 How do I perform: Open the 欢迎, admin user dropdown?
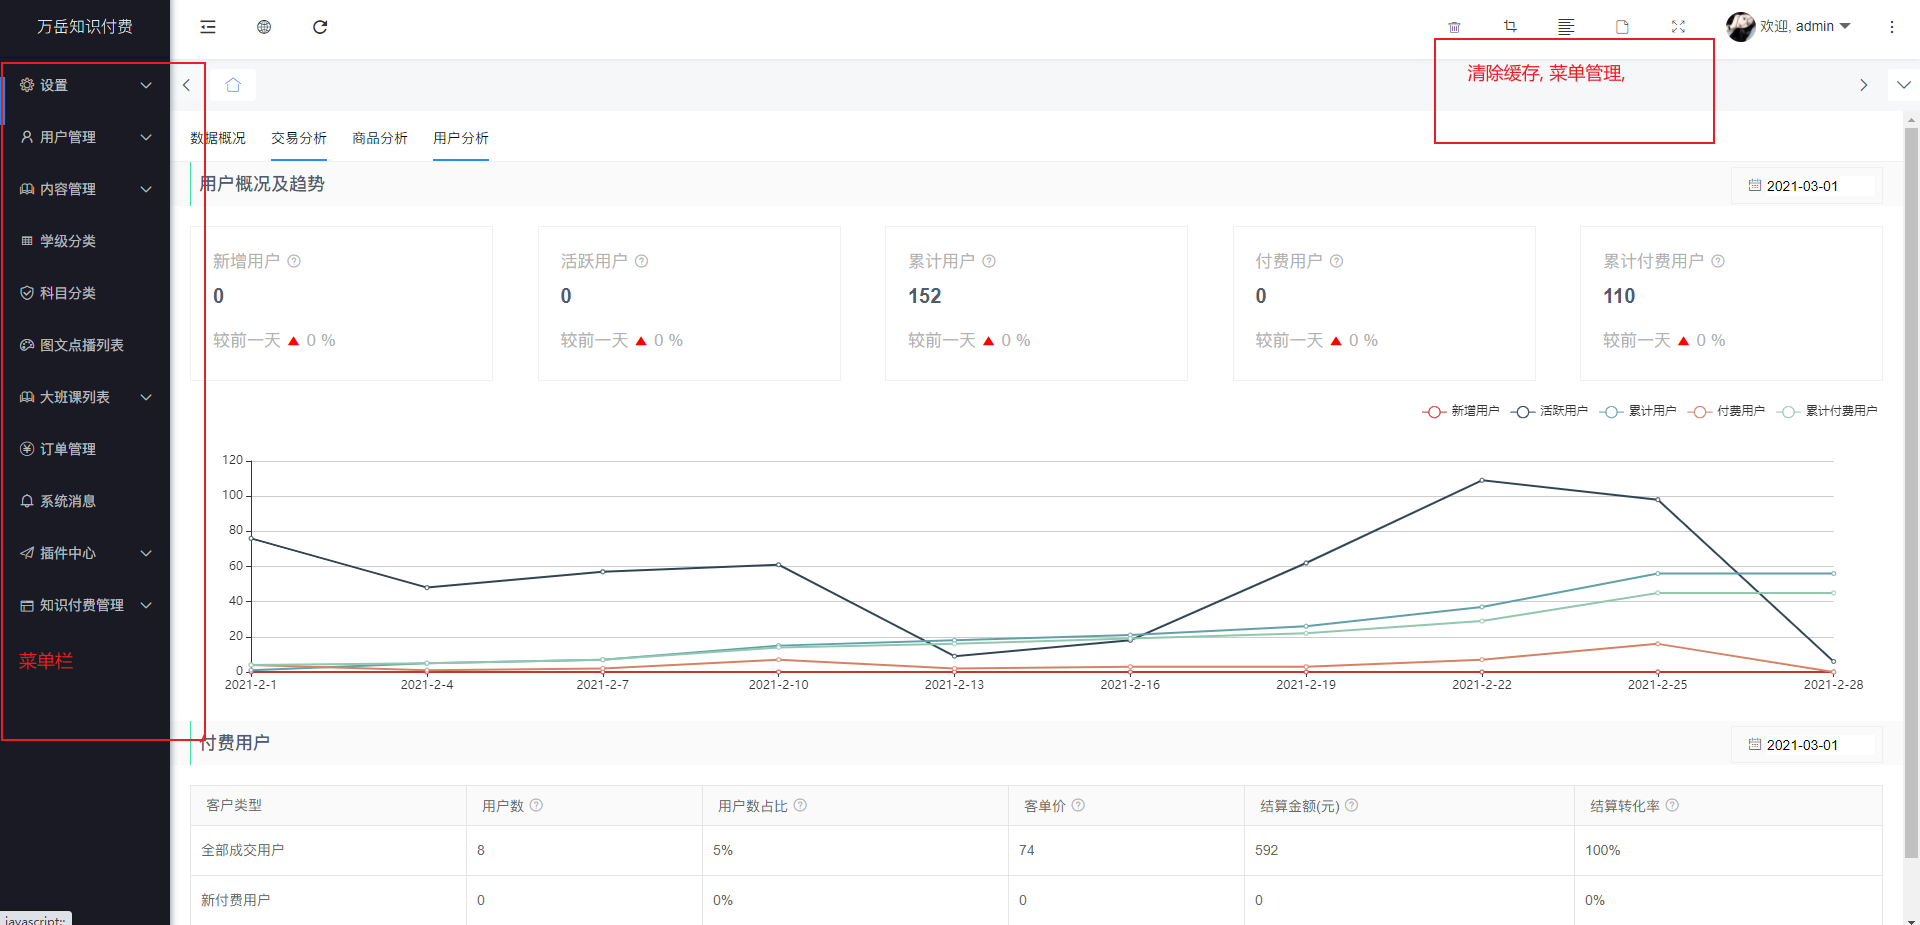coord(1789,27)
